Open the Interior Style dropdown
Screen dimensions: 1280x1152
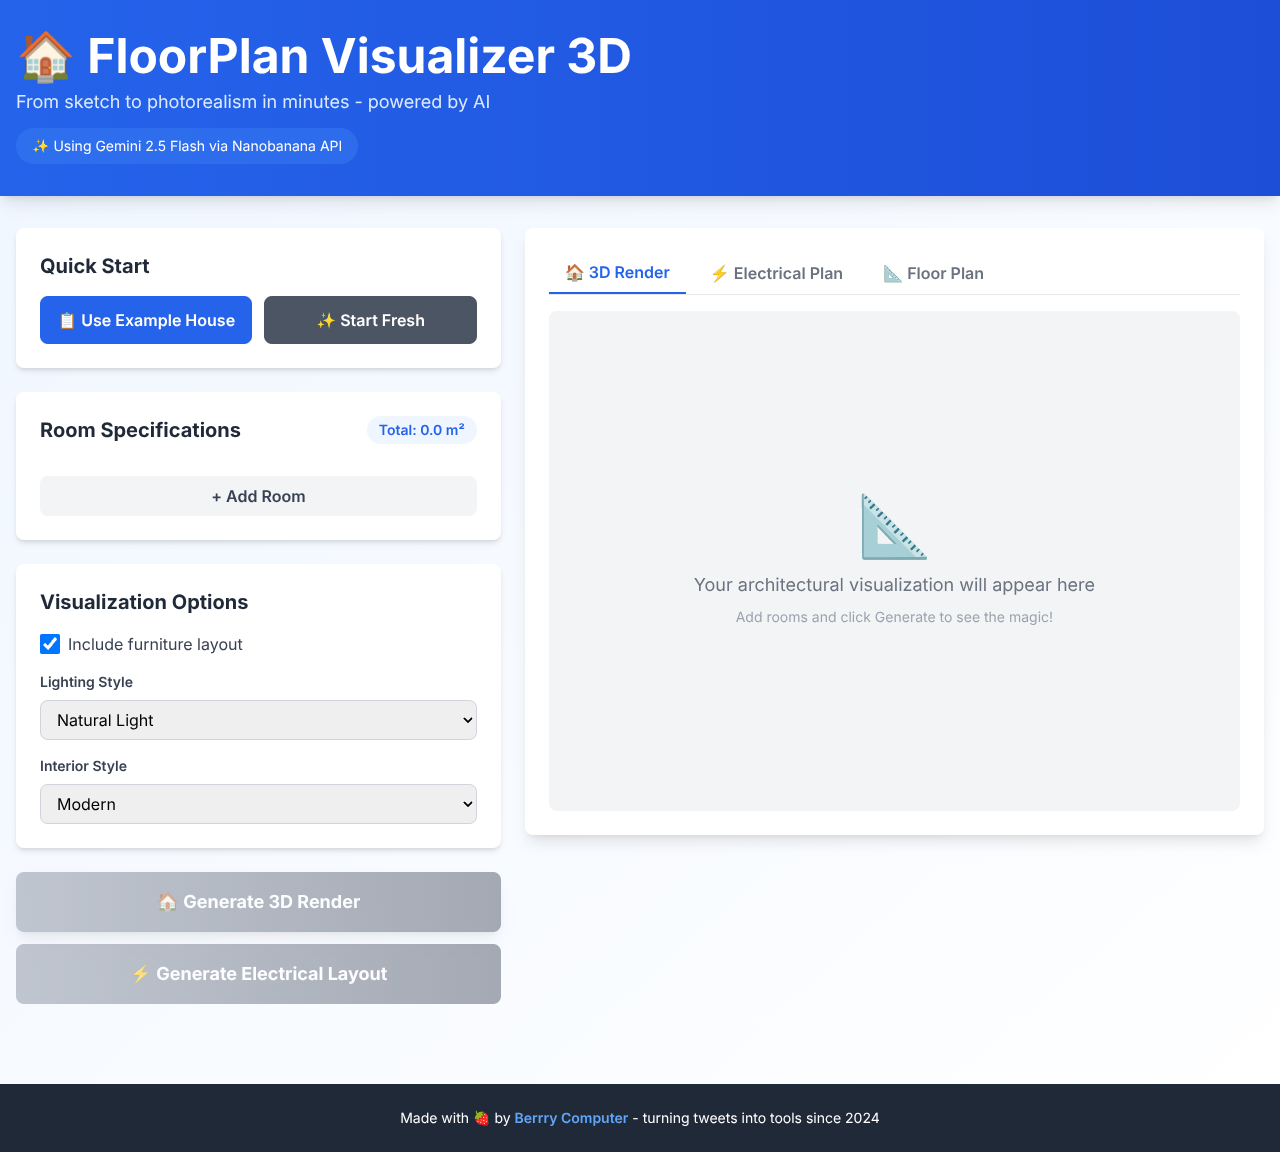coord(258,804)
